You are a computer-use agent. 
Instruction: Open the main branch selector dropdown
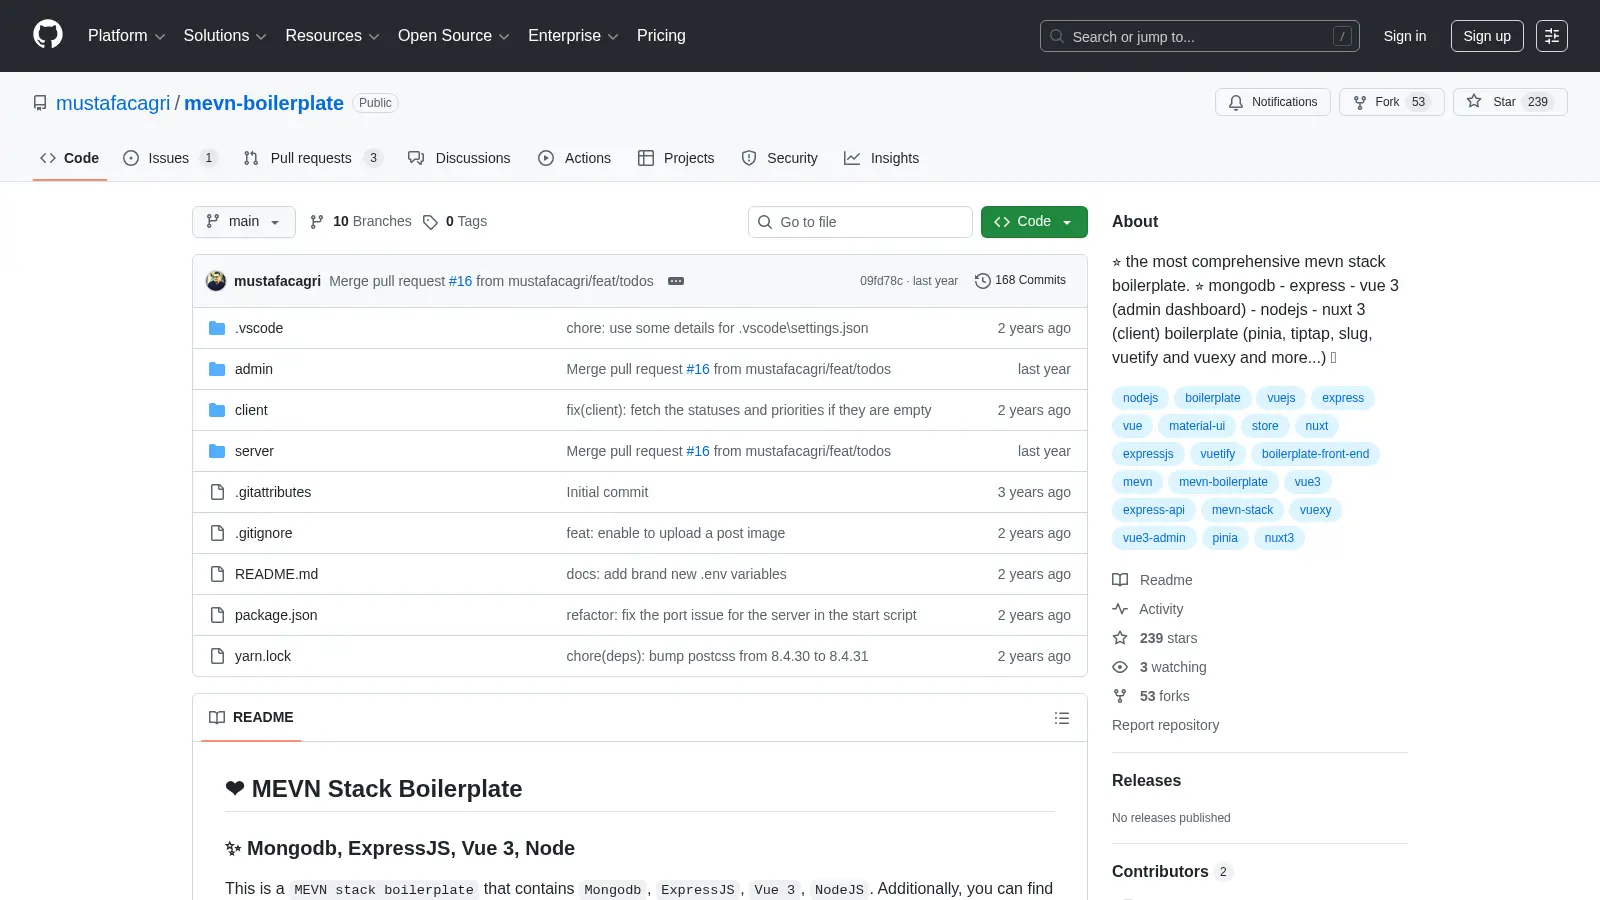(244, 222)
